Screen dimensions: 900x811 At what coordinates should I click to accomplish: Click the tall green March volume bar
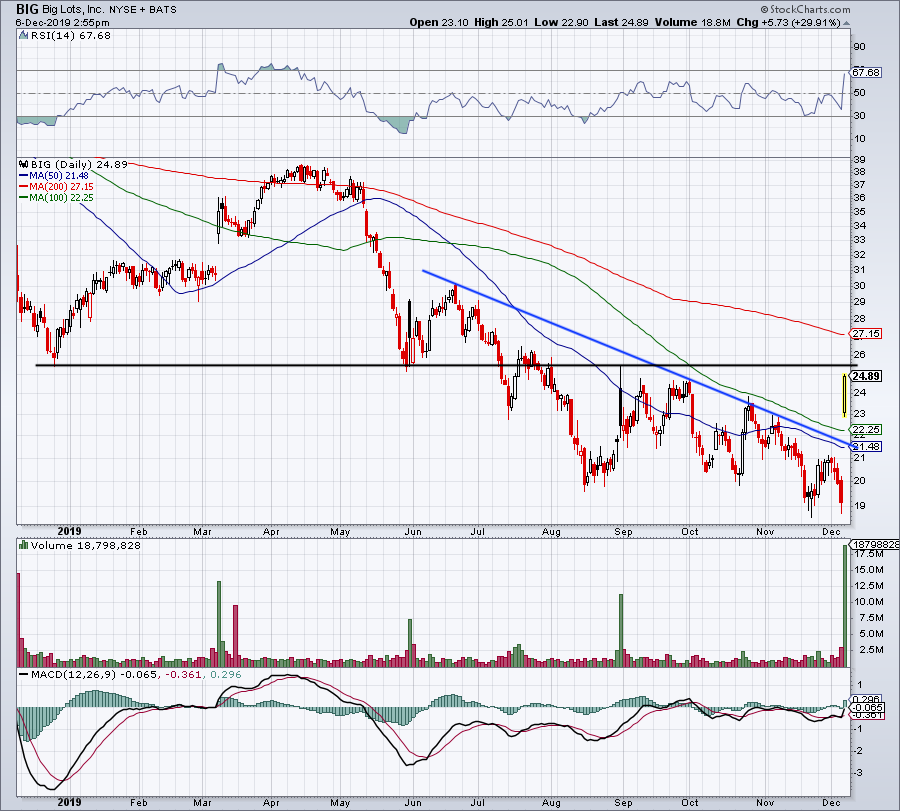[x=219, y=624]
